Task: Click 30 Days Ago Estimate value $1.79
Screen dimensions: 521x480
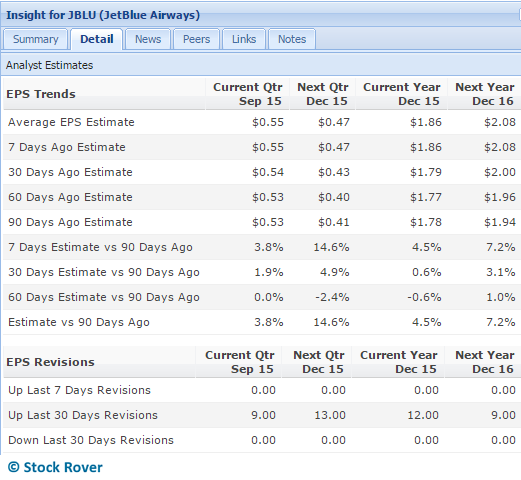Action: coord(426,172)
